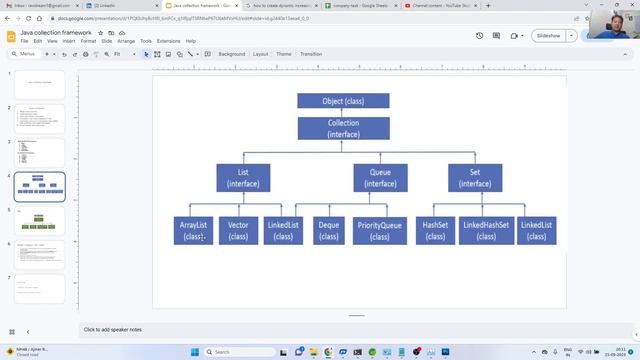This screenshot has height=360, width=640.
Task: Open the Google Slides home logo
Action: point(11,37)
